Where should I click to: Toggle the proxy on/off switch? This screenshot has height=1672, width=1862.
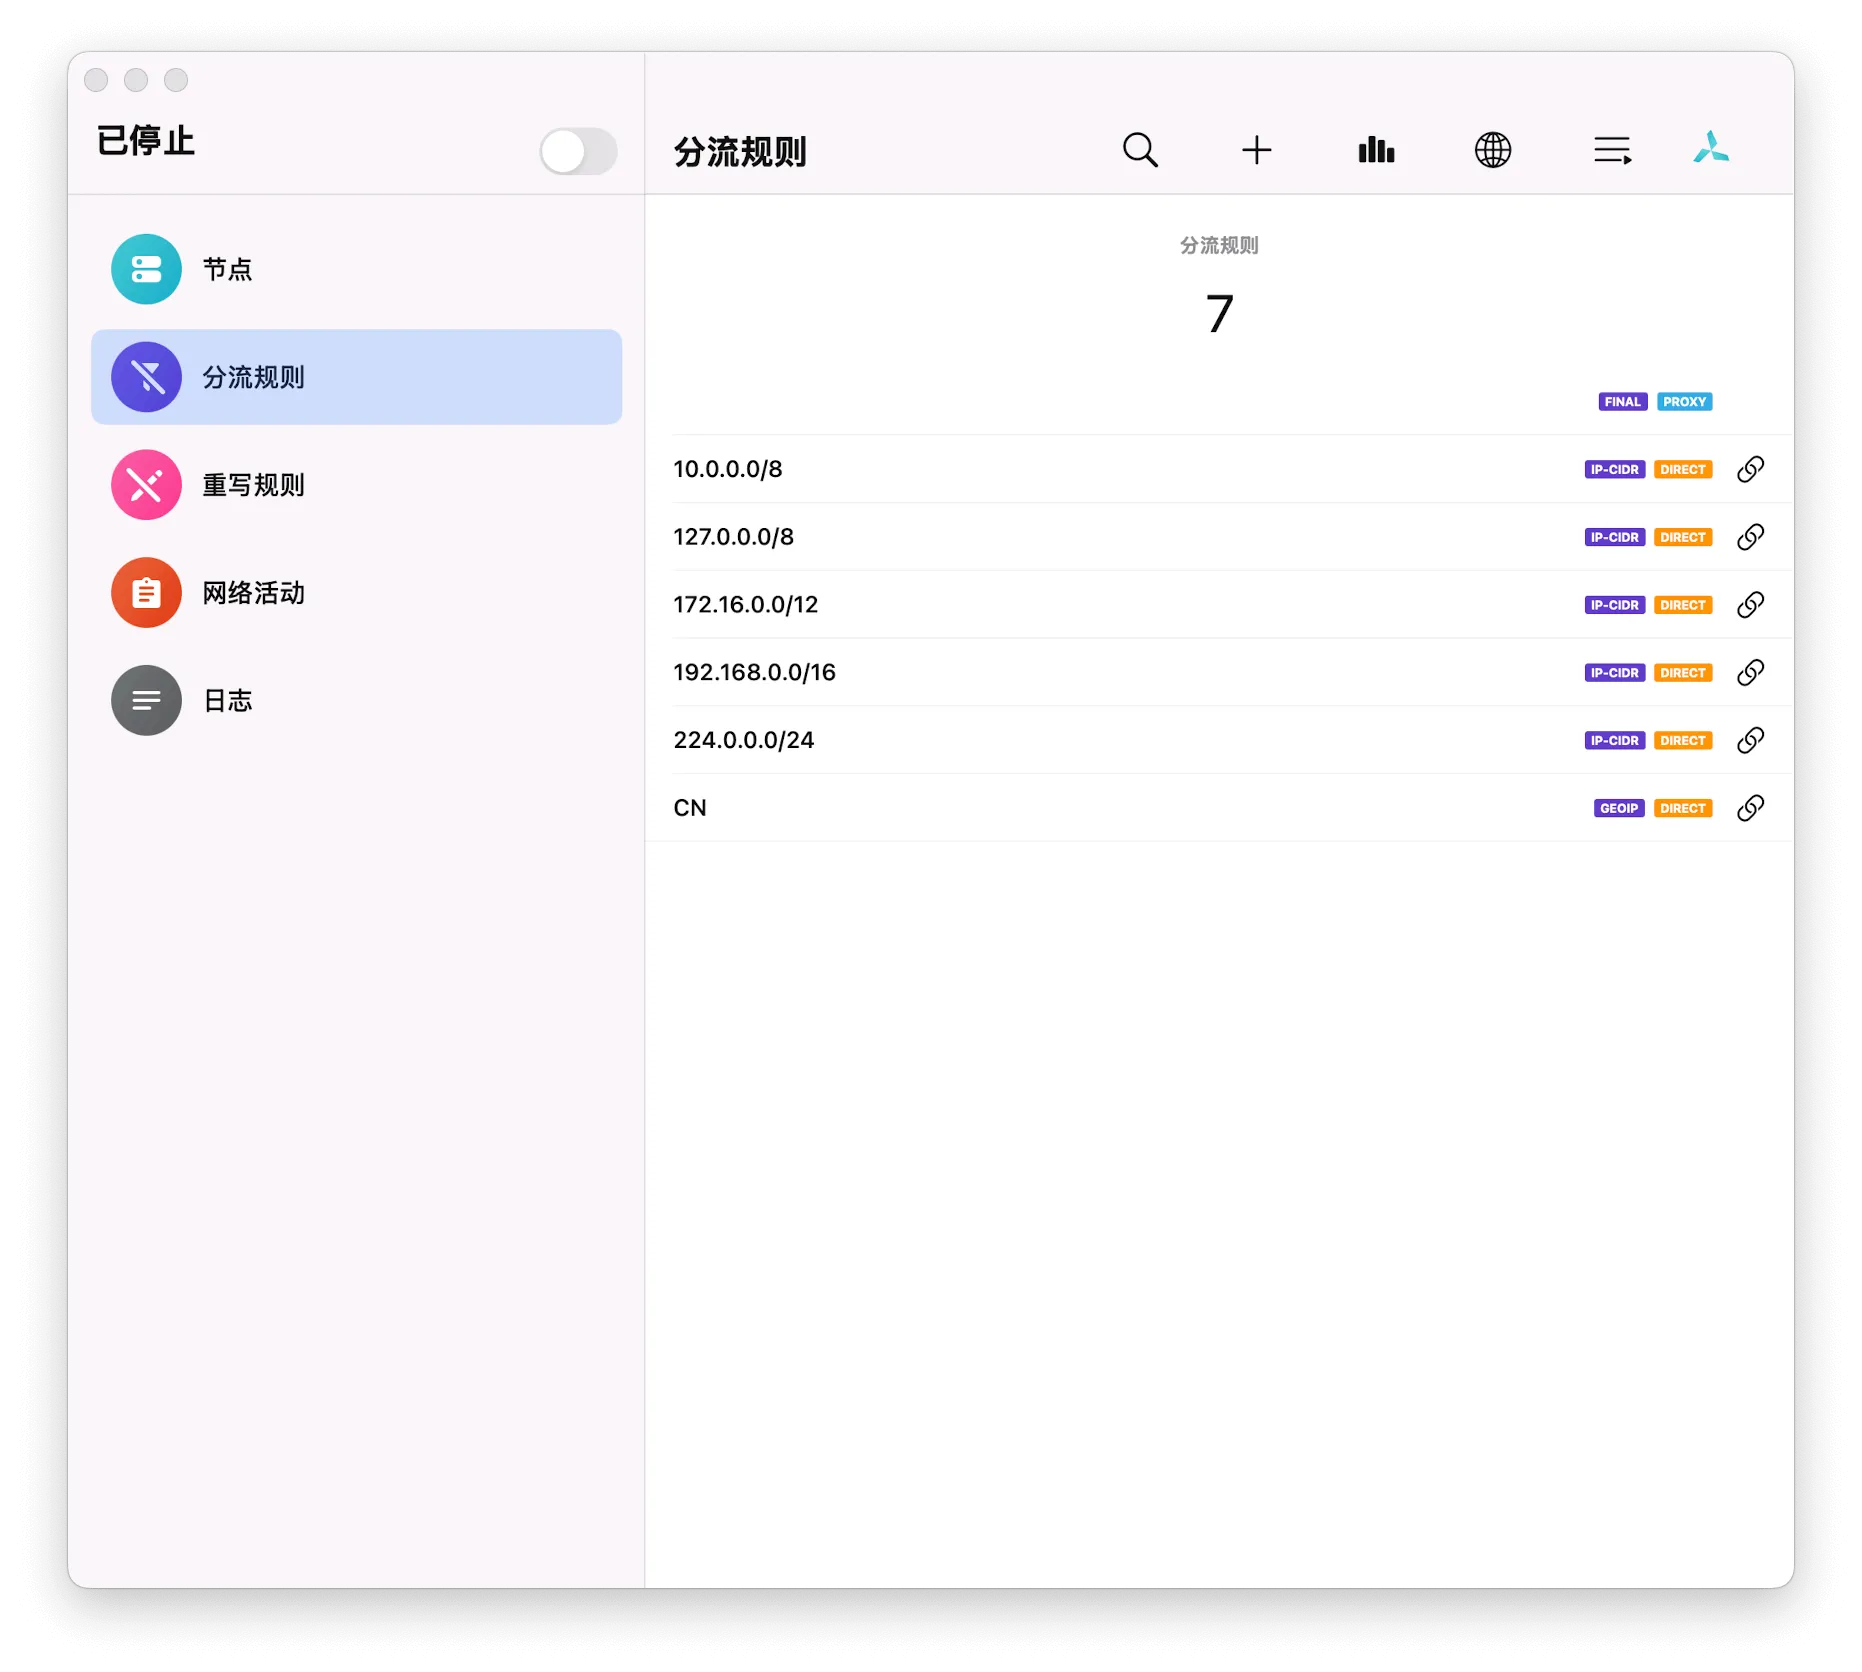[x=578, y=151]
